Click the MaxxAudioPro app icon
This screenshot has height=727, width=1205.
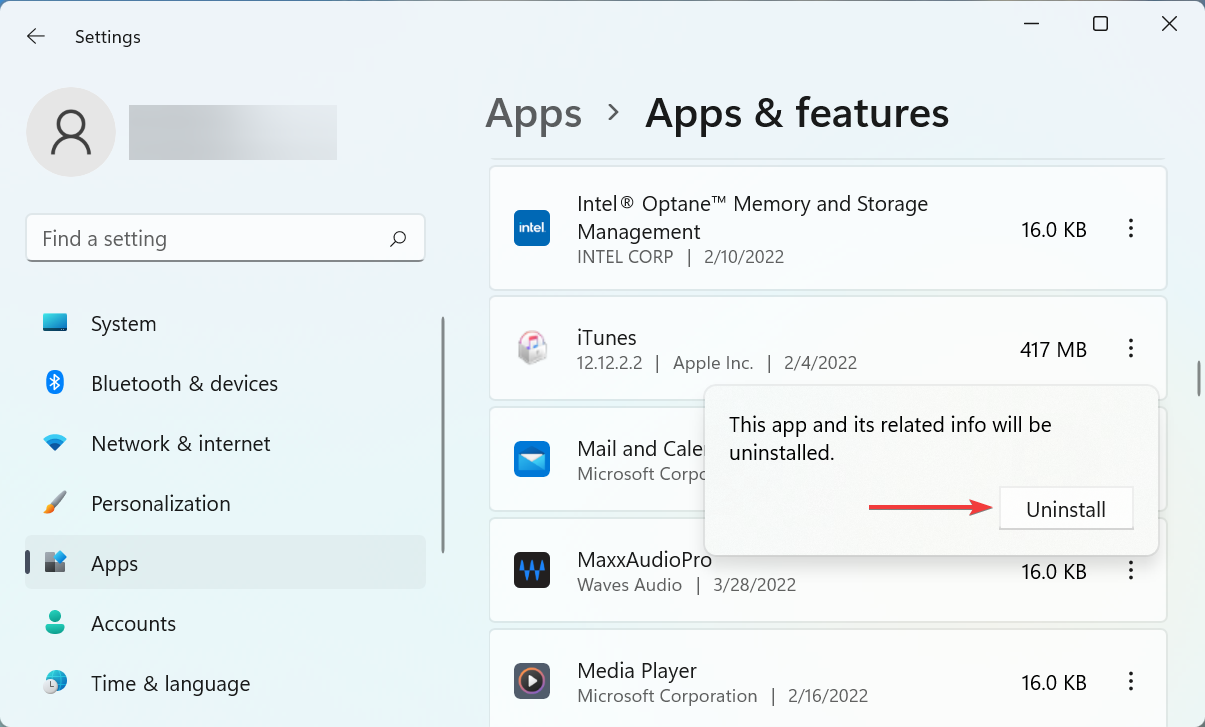[532, 570]
